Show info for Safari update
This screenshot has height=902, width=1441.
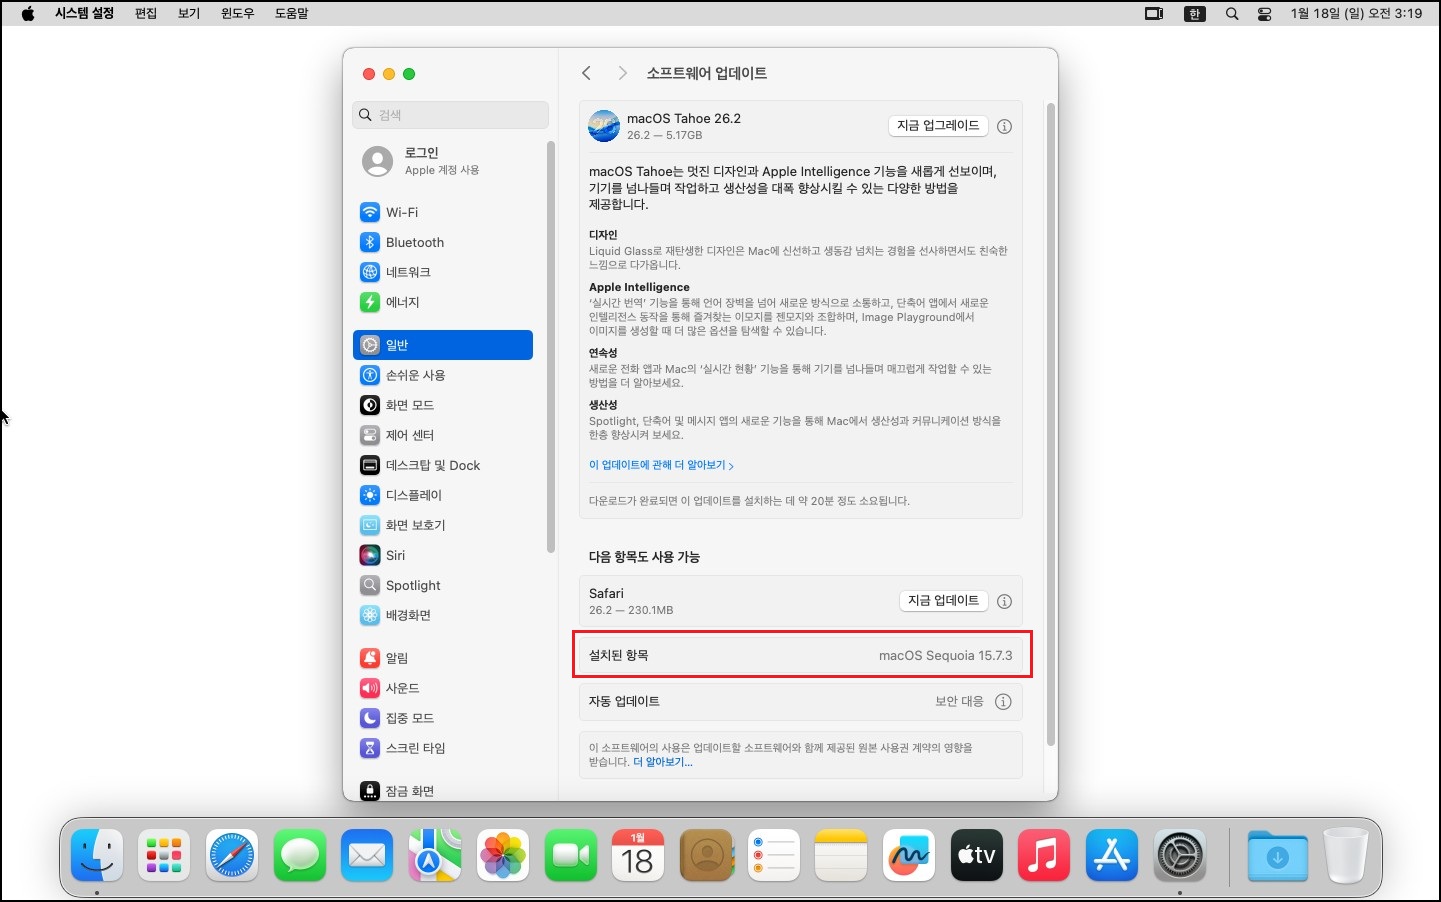pyautogui.click(x=1004, y=601)
